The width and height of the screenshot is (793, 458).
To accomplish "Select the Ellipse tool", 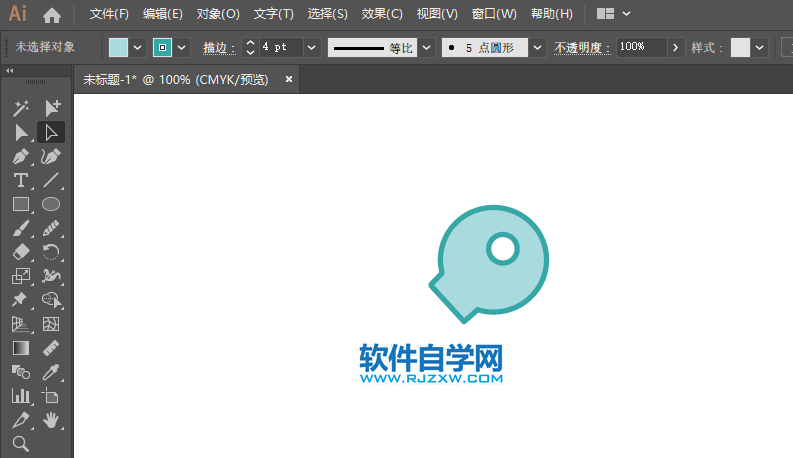I will point(51,204).
